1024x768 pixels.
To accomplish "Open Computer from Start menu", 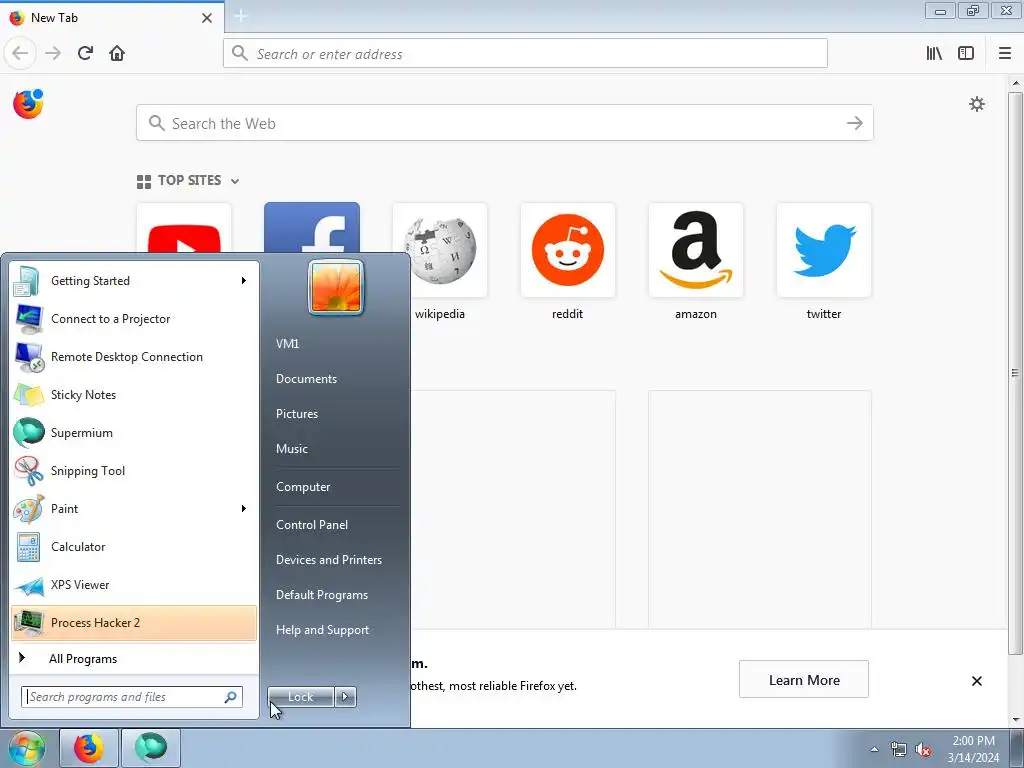I will pyautogui.click(x=303, y=487).
